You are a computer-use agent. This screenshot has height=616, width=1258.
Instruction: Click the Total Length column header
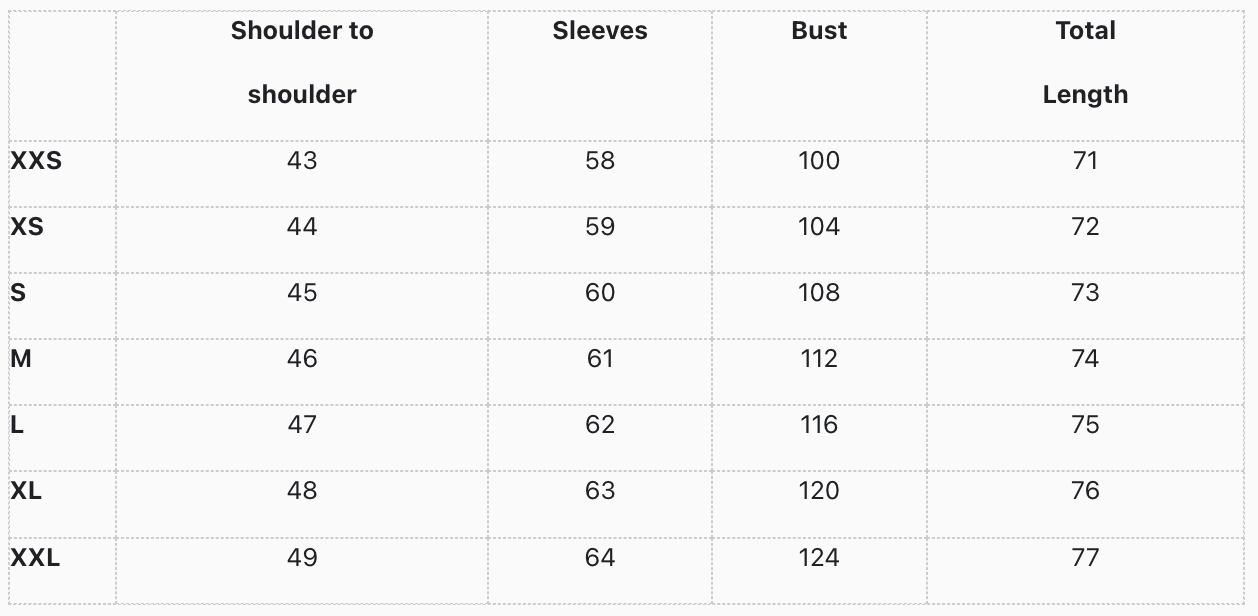tap(1085, 62)
